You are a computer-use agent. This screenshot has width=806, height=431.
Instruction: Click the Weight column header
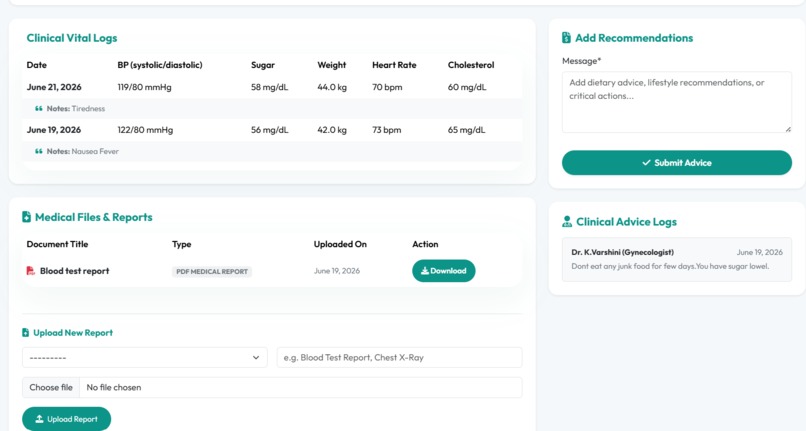(x=332, y=65)
